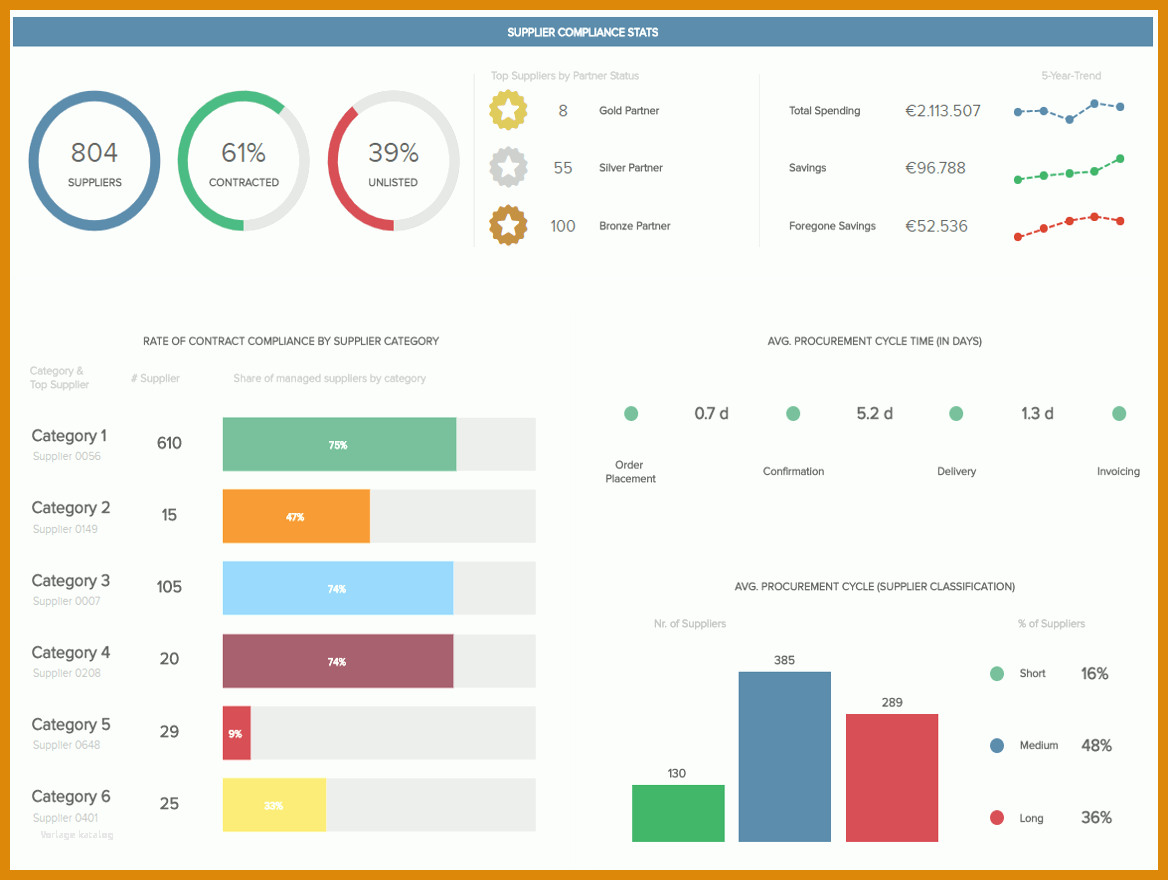Click the Savings value €96.788
Viewport: 1168px width, 880px height.
936,168
